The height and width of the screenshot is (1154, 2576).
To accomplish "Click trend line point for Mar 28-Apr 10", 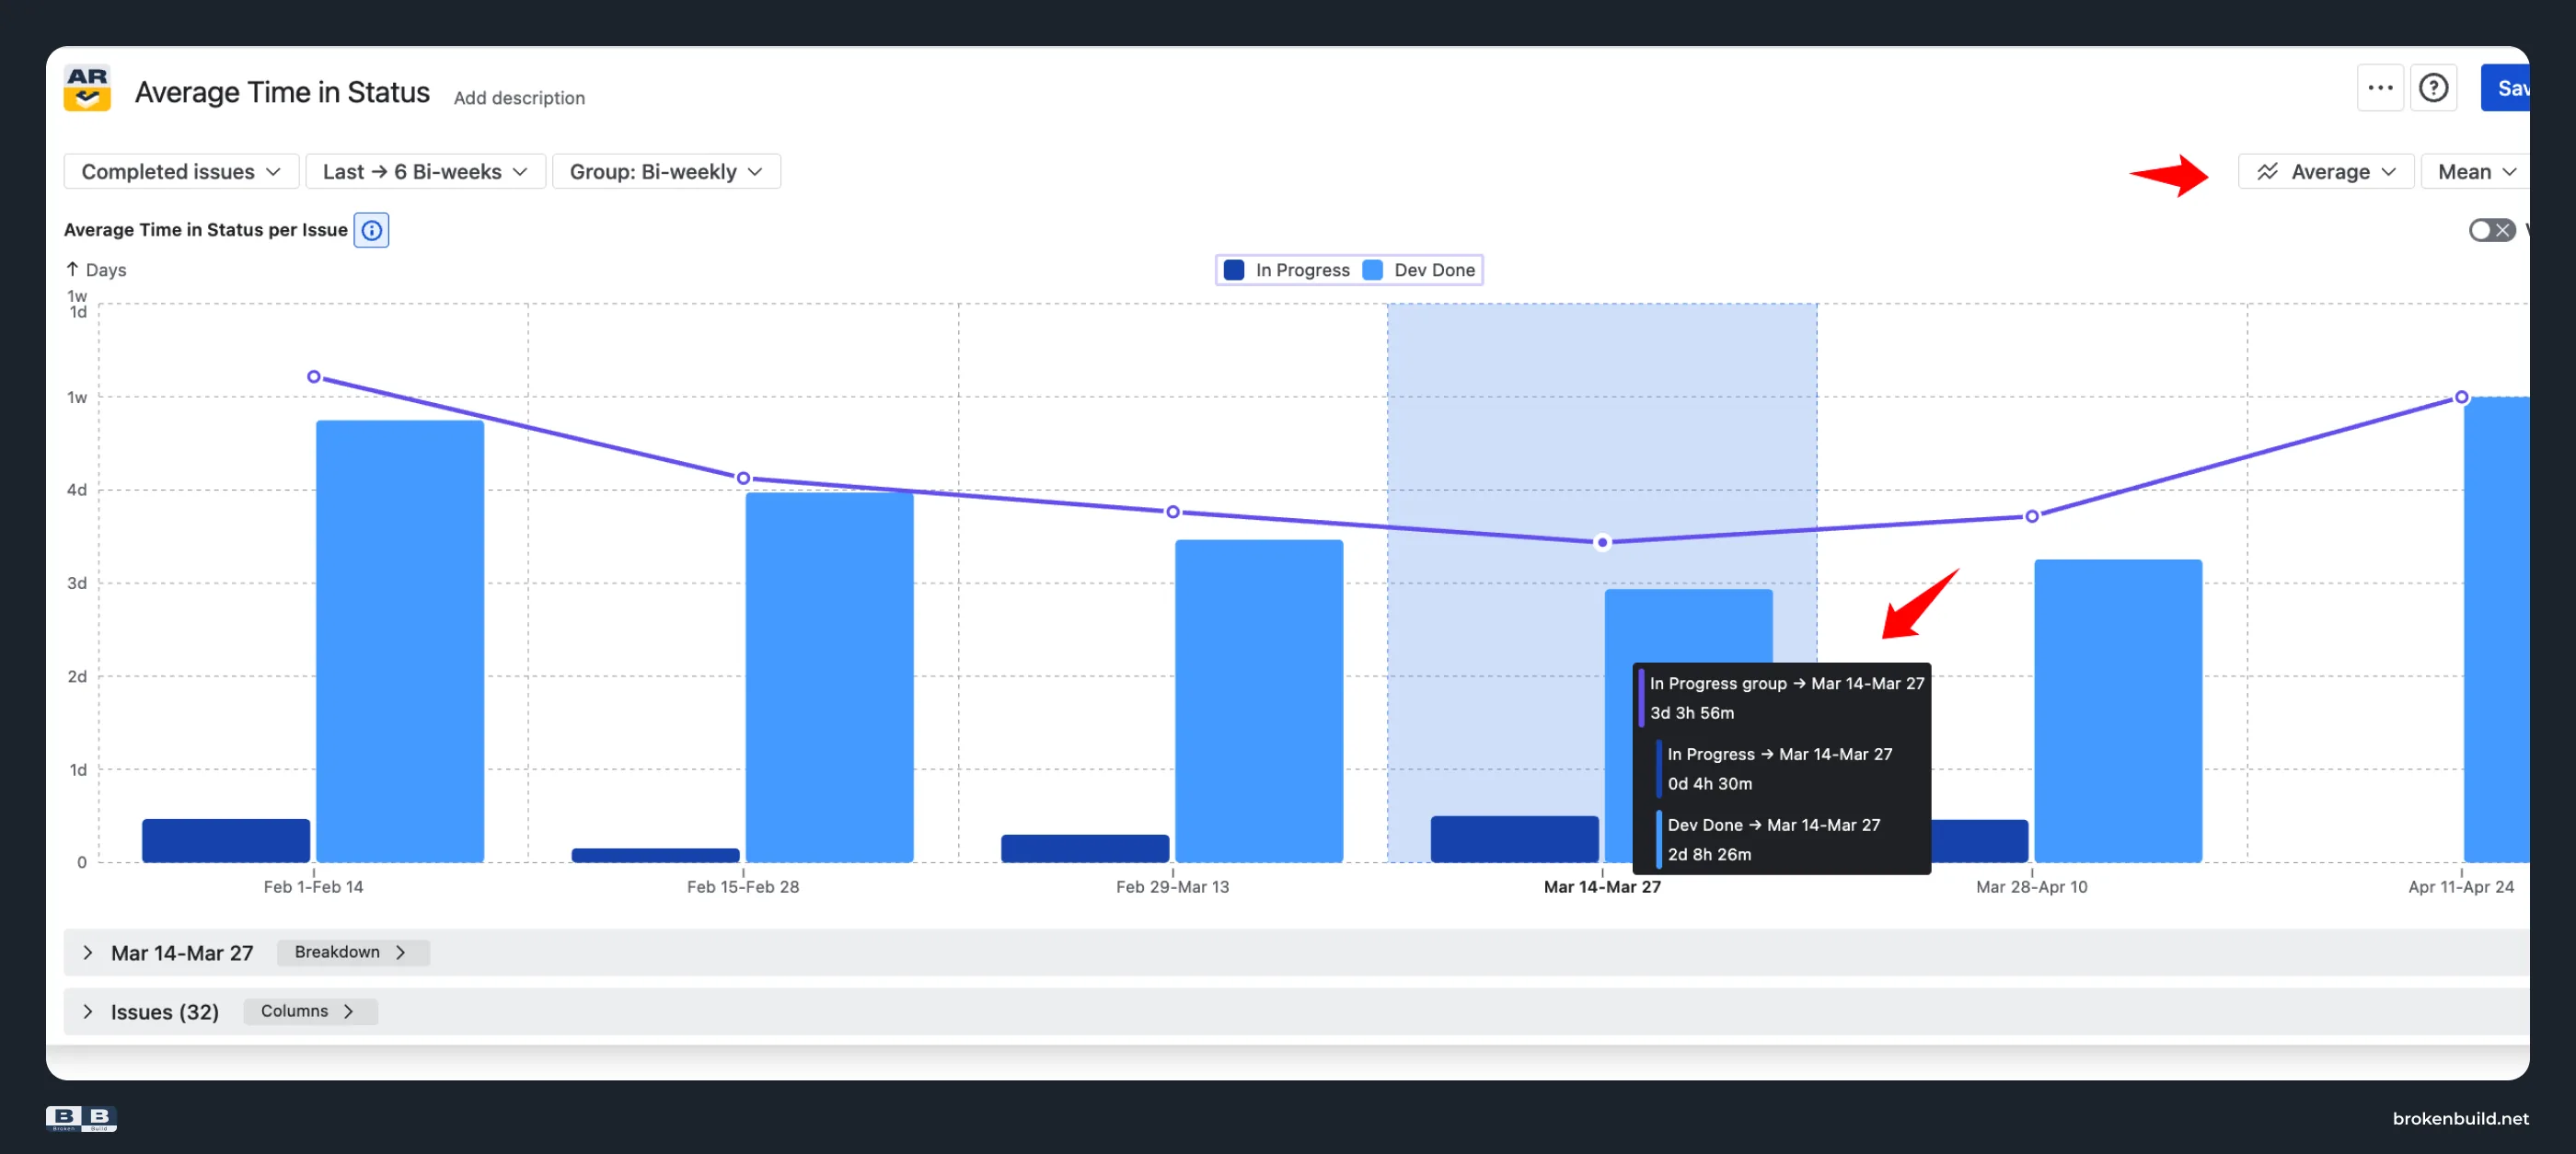I will [2032, 516].
